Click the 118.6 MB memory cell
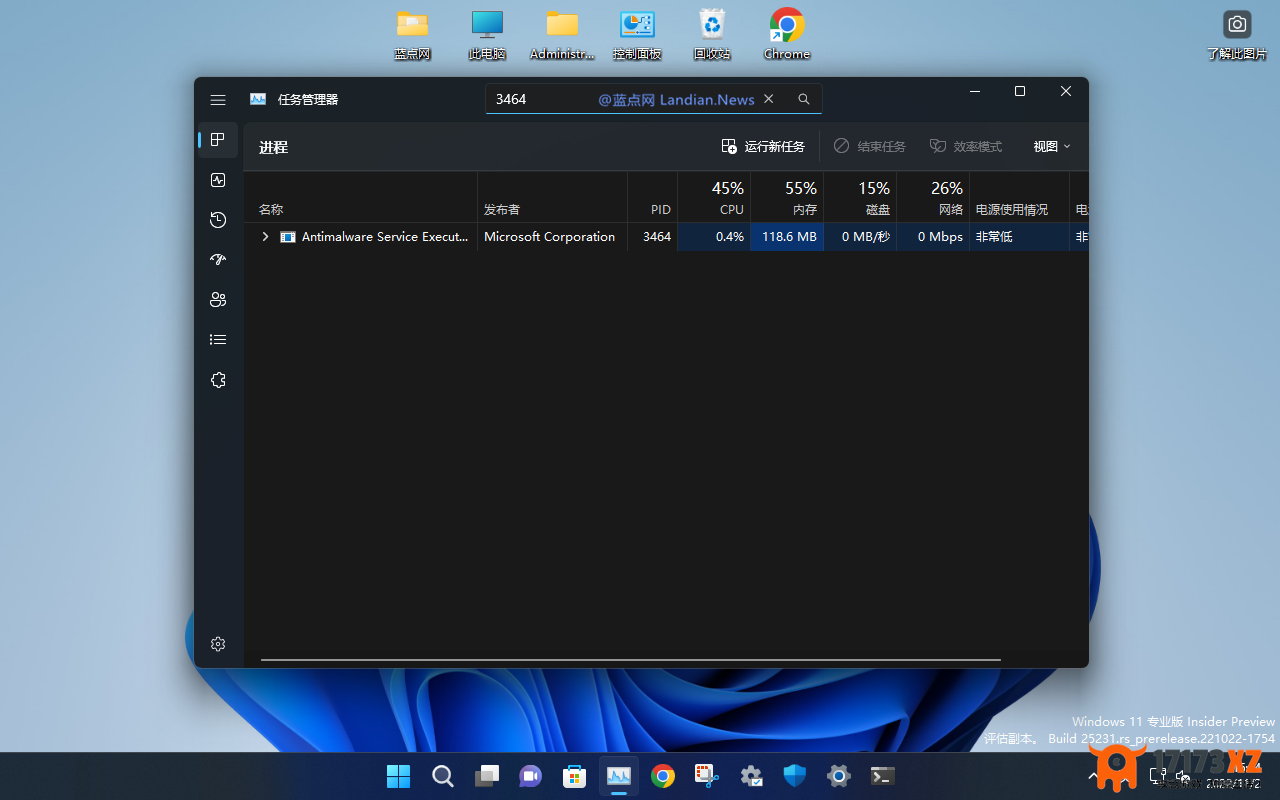The width and height of the screenshot is (1280, 800). 787,237
